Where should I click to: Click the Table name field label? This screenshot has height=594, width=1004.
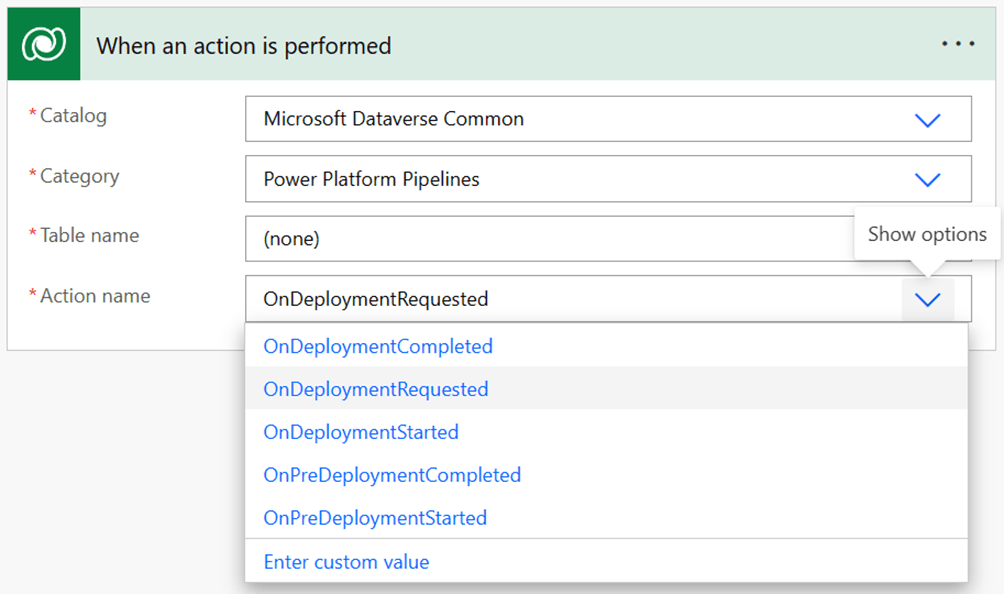(x=89, y=236)
